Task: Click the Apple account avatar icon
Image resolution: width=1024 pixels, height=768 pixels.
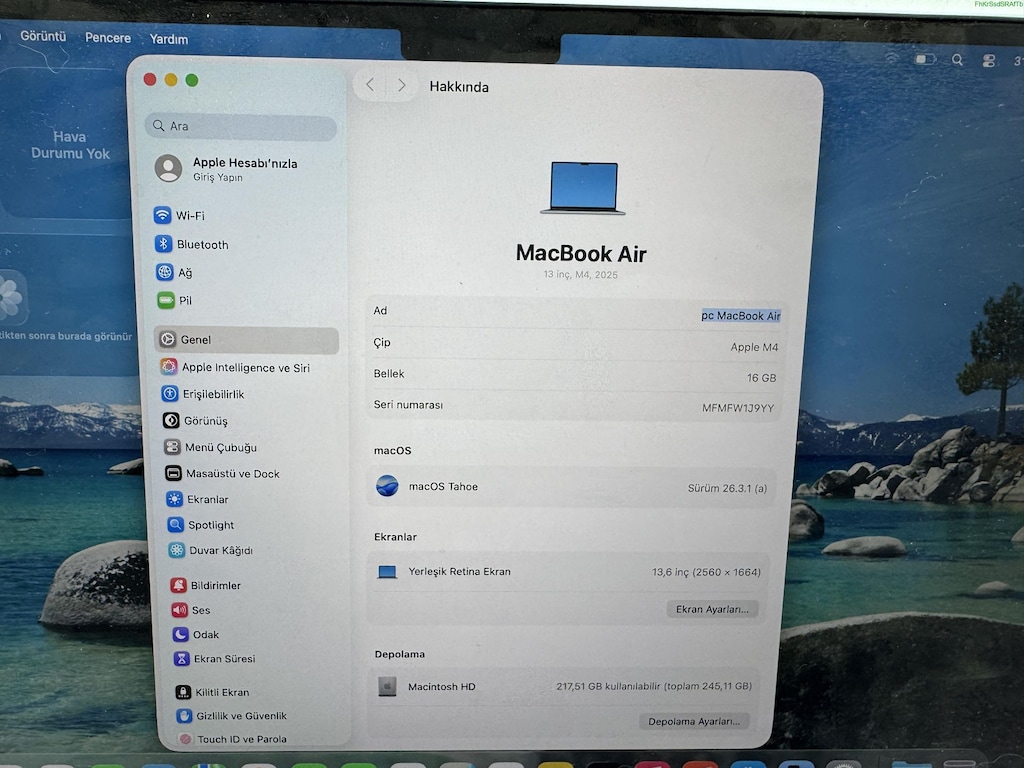Action: pyautogui.click(x=168, y=168)
